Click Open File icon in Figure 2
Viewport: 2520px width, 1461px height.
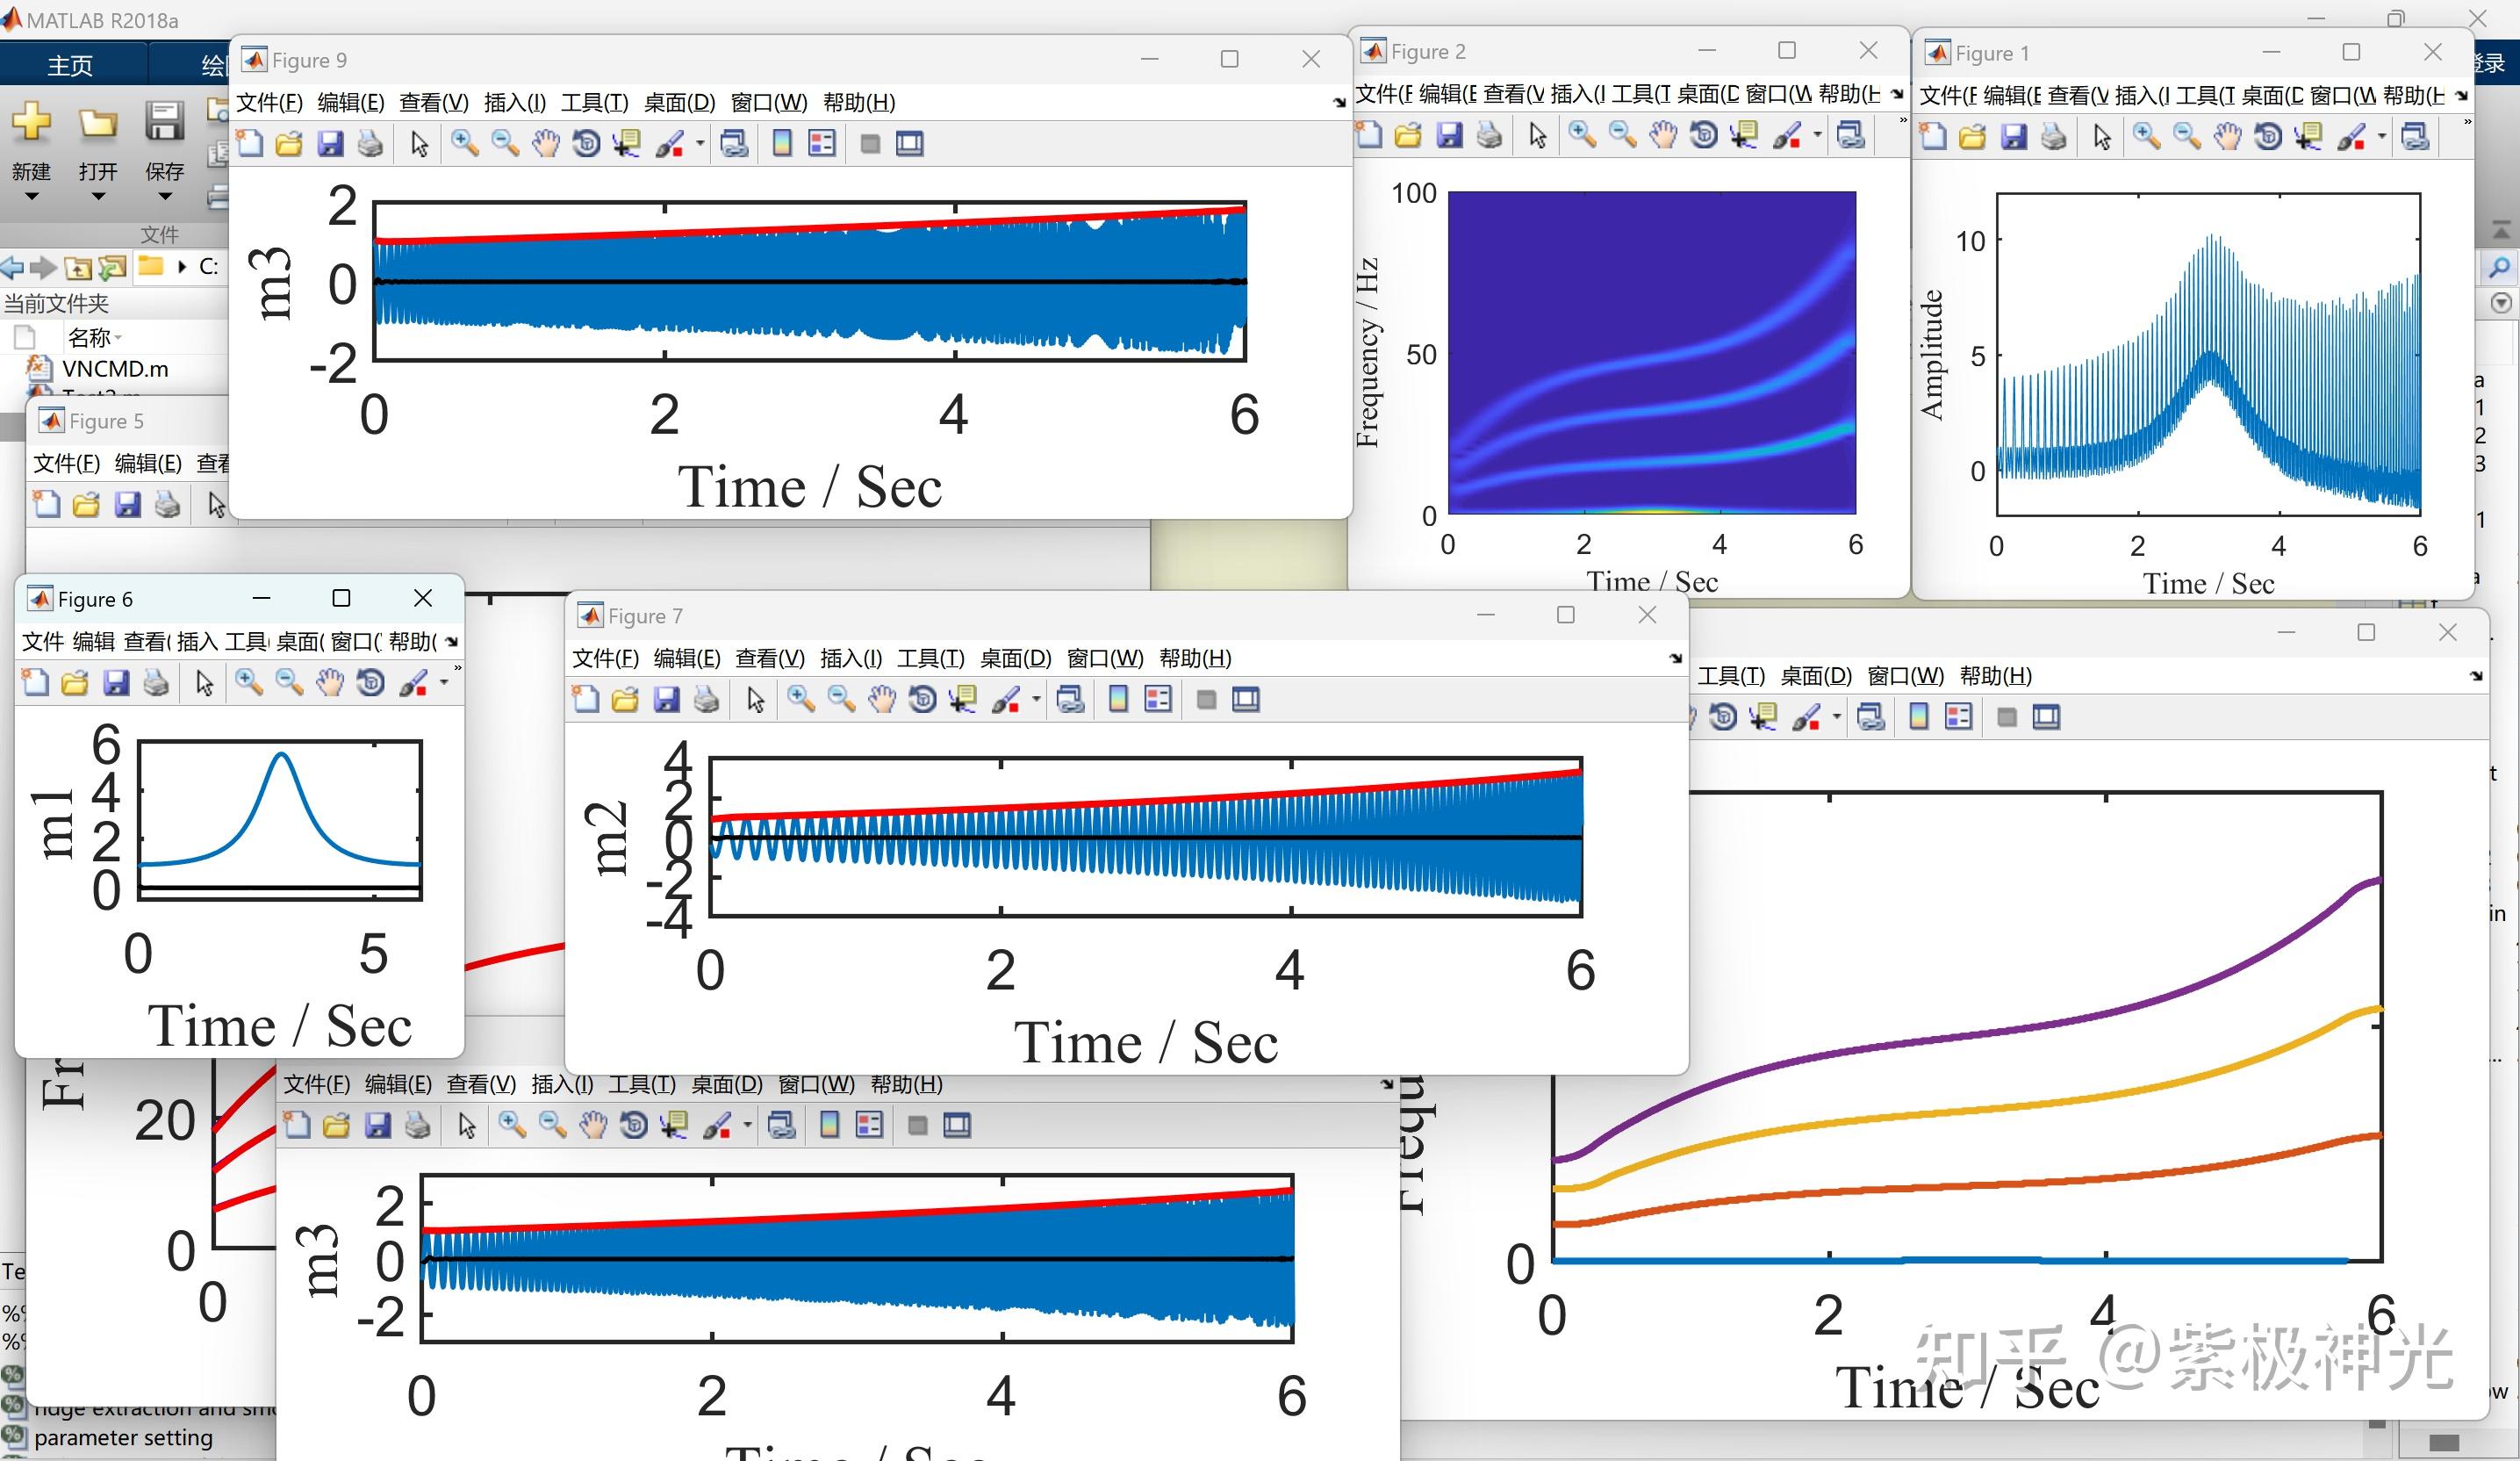tap(1408, 135)
